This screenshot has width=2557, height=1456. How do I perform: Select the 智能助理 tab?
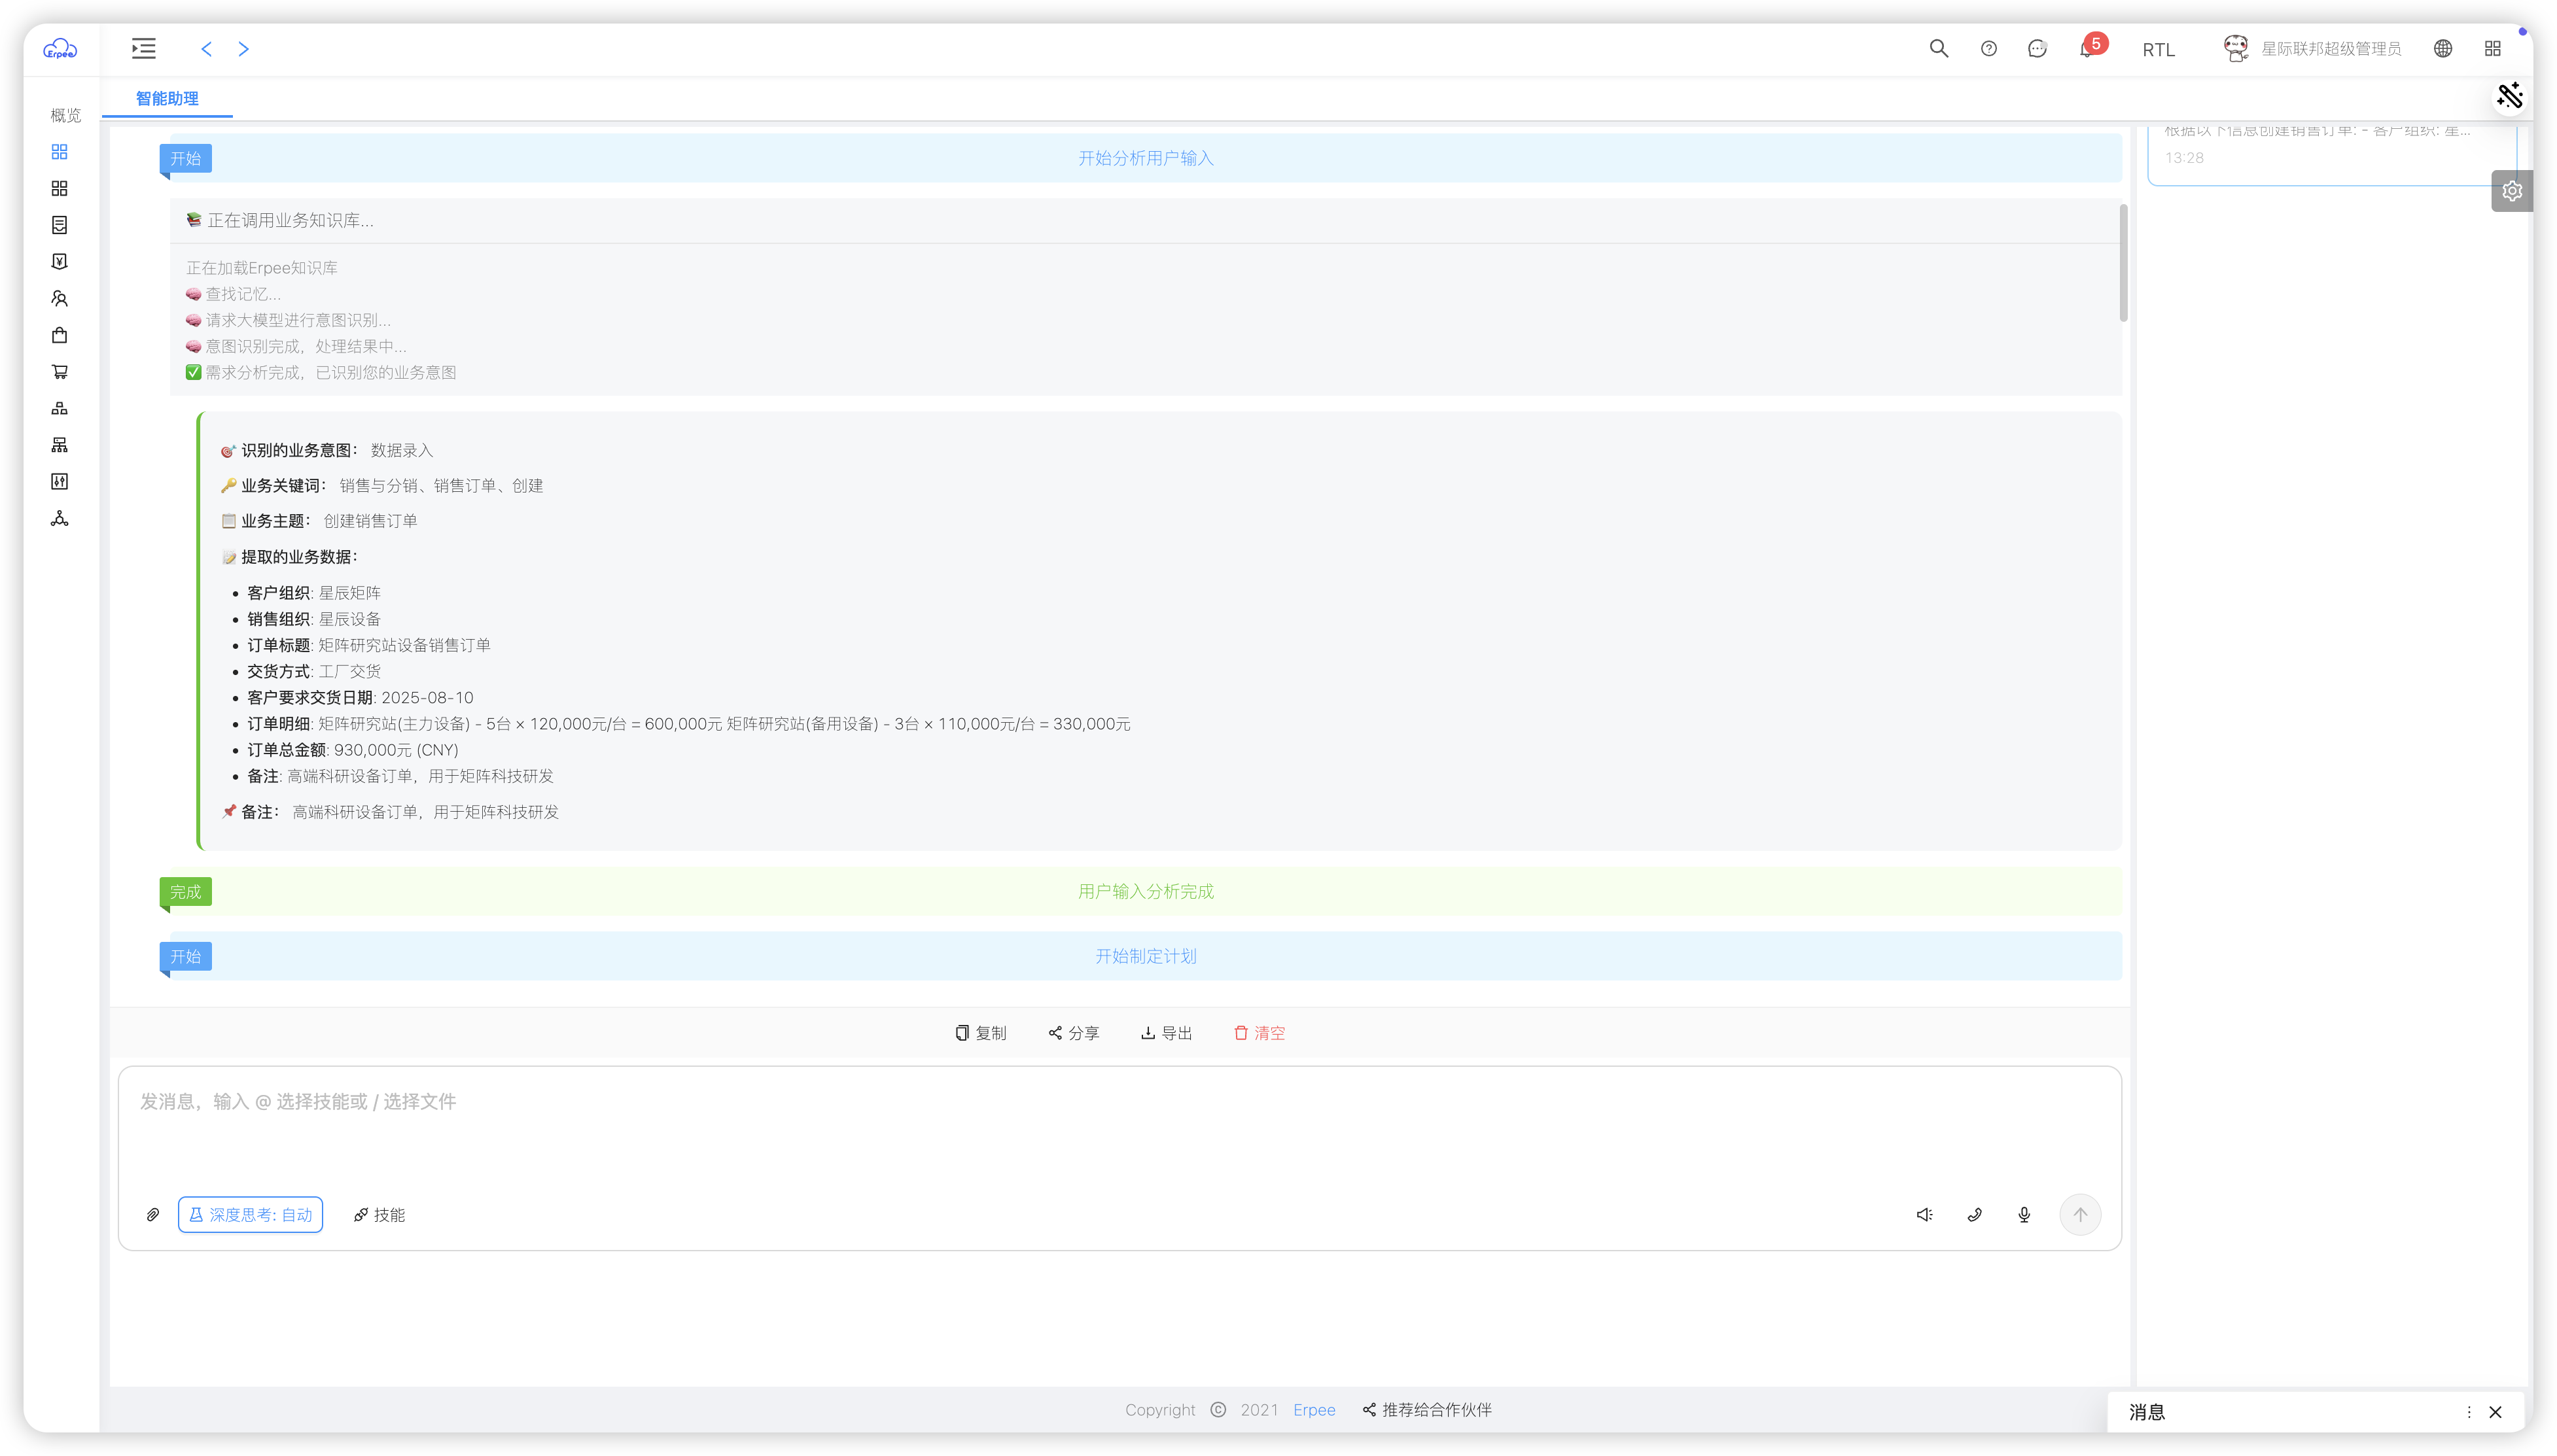pyautogui.click(x=167, y=98)
